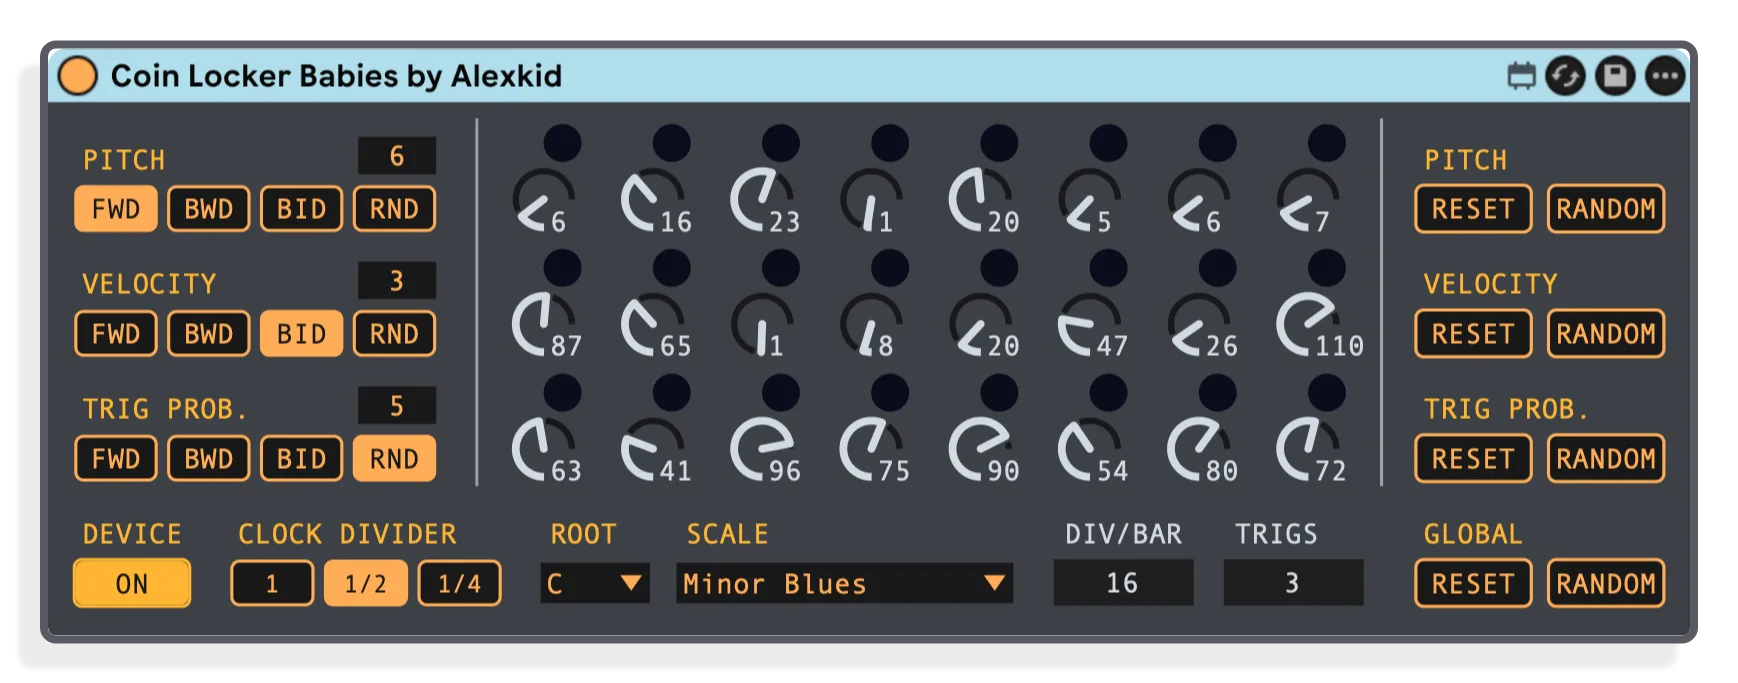Set PITCH direction to BWD
Screen dimensions: 1738x683
[x=209, y=209]
